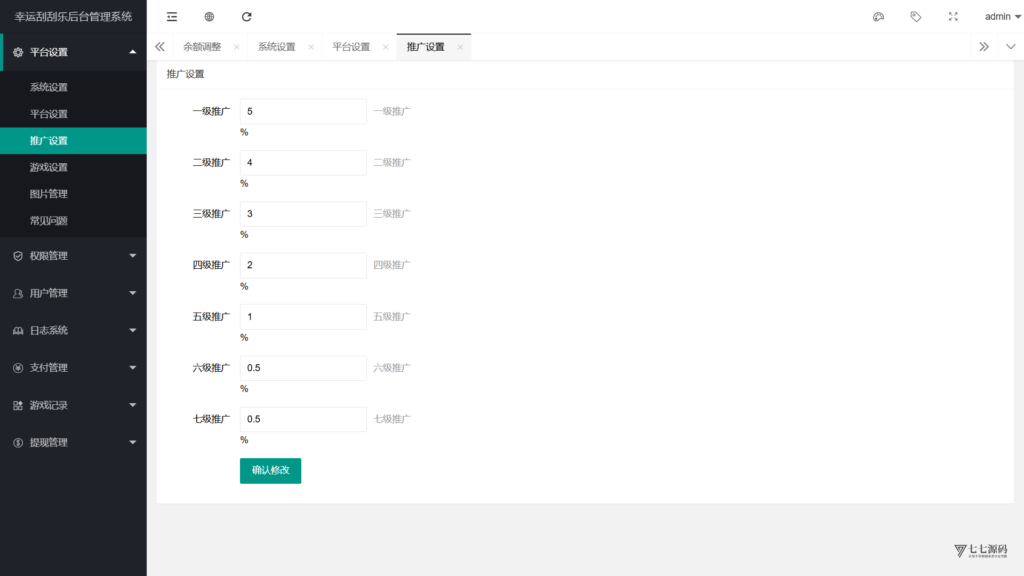Expand the 支付管理 menu group
1024x576 pixels.
pyautogui.click(x=73, y=368)
